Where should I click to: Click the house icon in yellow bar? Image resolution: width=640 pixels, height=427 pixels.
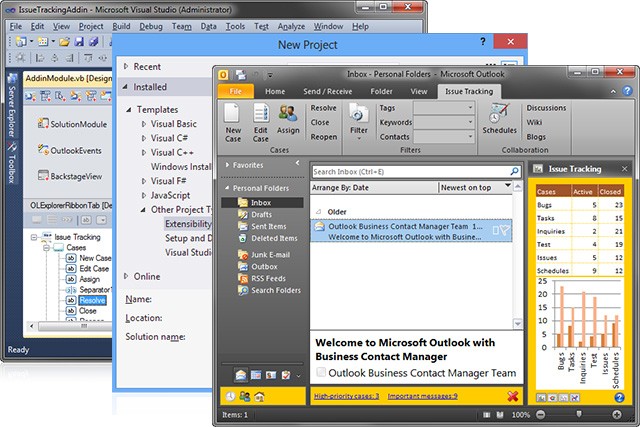pyautogui.click(x=259, y=396)
